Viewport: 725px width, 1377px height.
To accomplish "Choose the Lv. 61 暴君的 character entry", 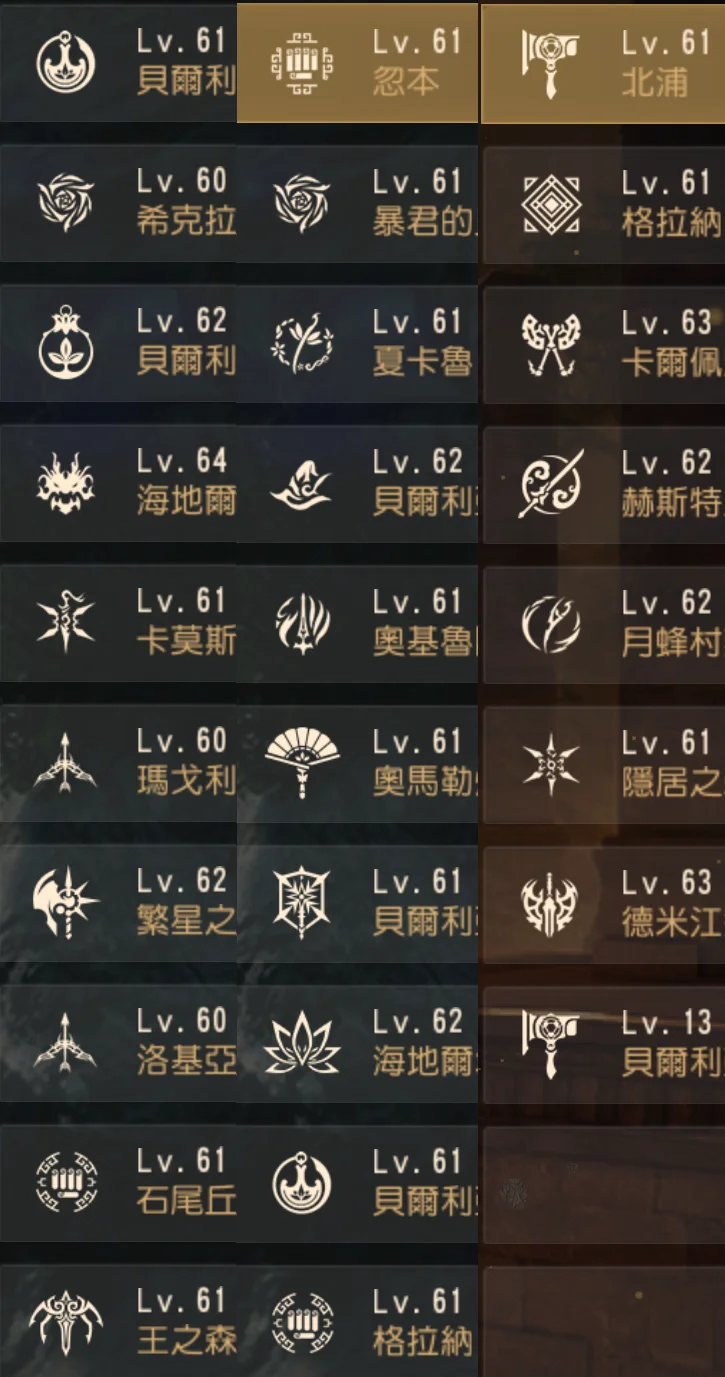I will pyautogui.click(x=357, y=204).
